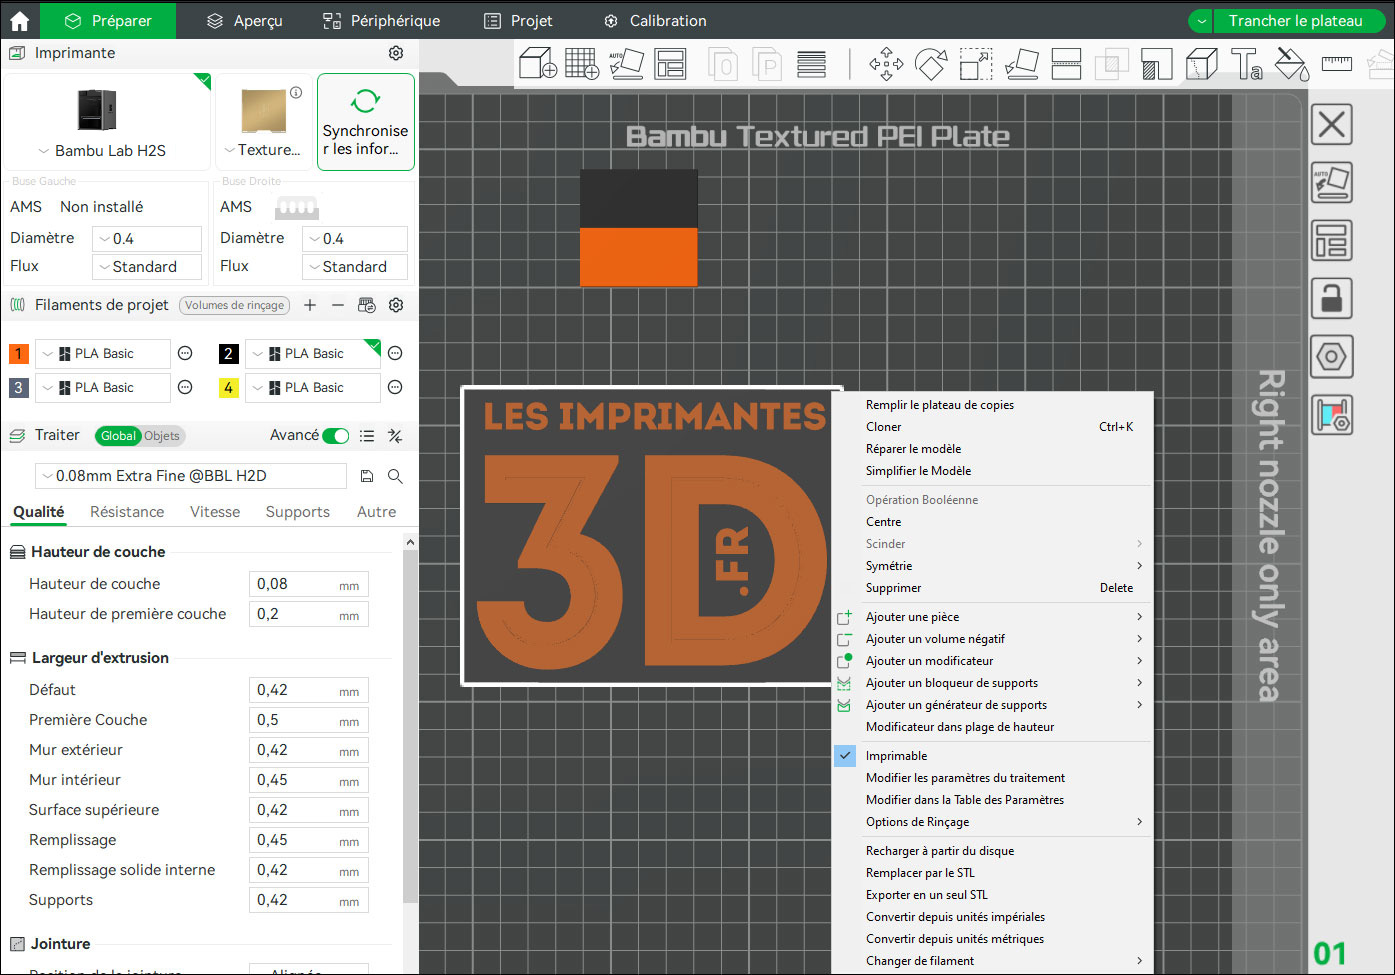Select the Scale tool icon
This screenshot has height=975, width=1395.
point(976,64)
